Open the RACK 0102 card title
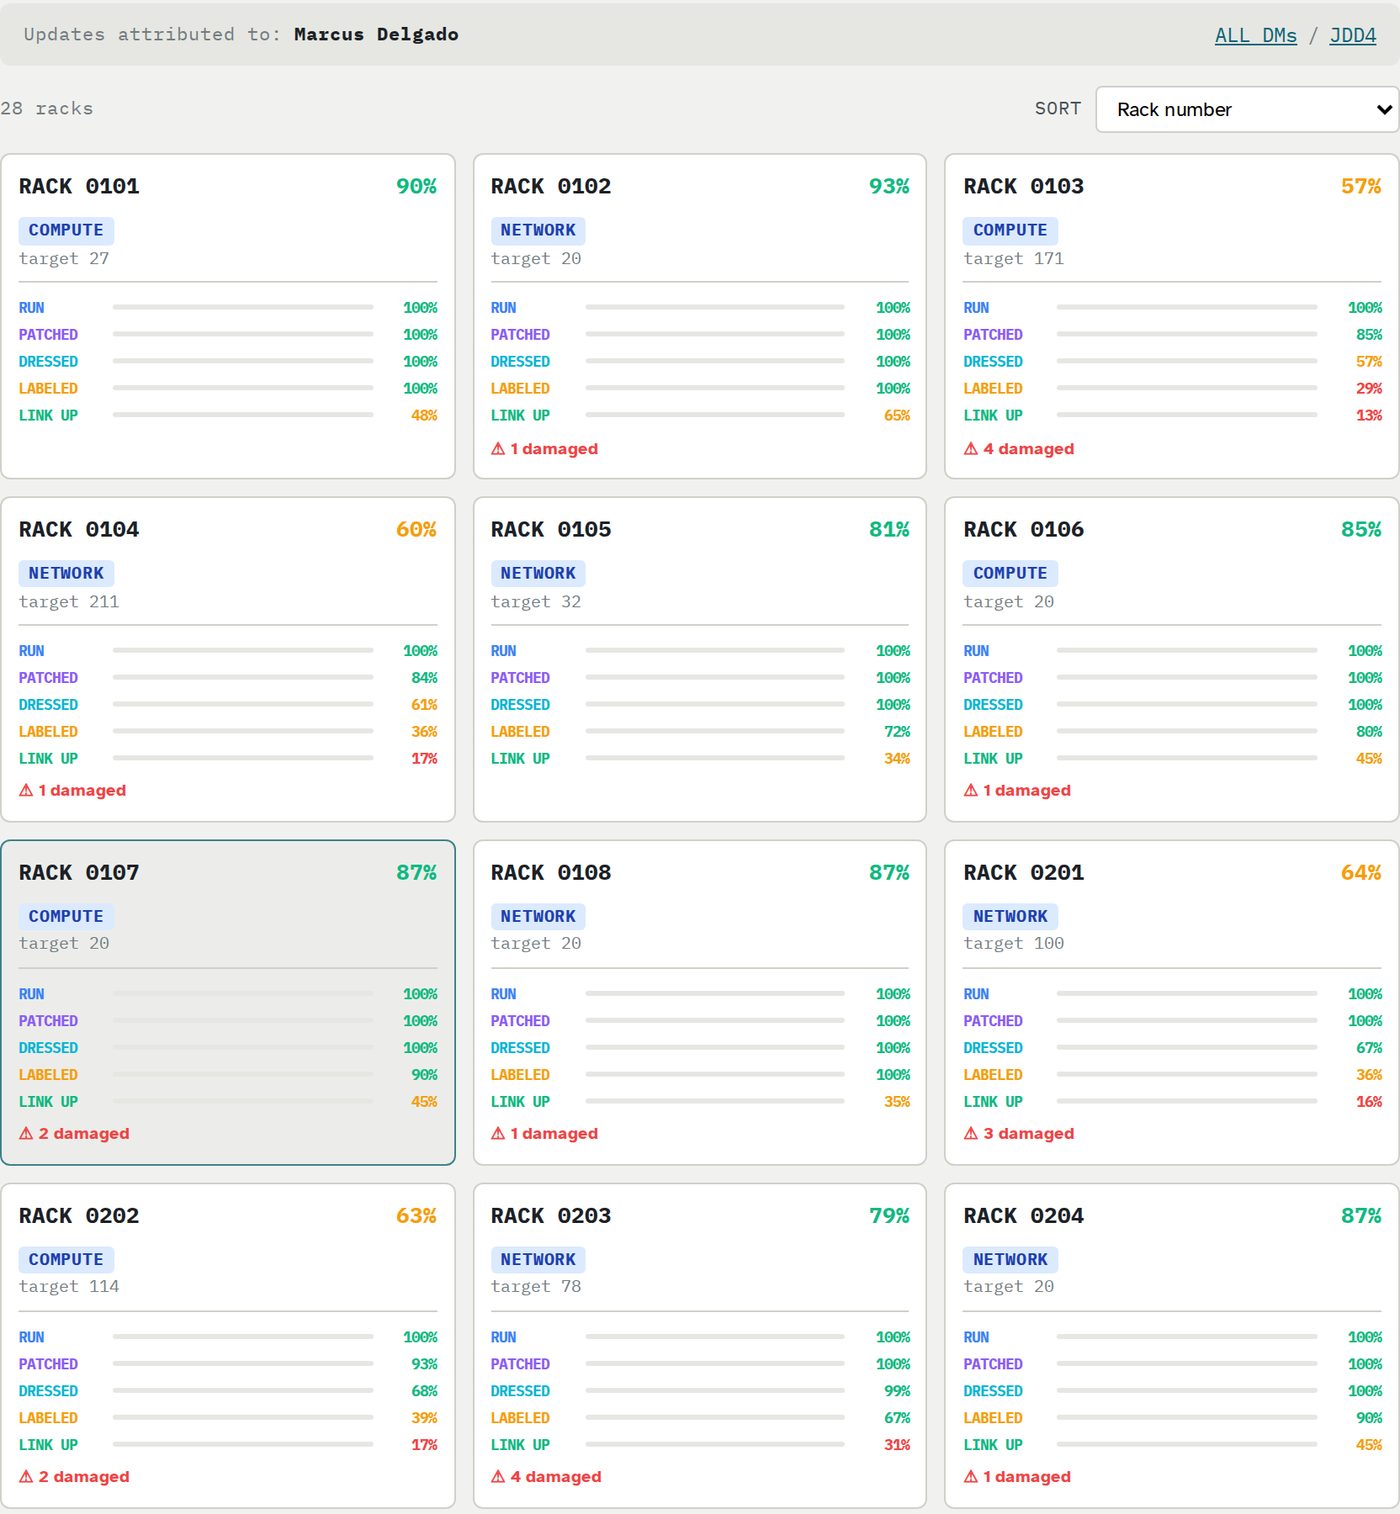The height and width of the screenshot is (1514, 1400). pos(551,186)
